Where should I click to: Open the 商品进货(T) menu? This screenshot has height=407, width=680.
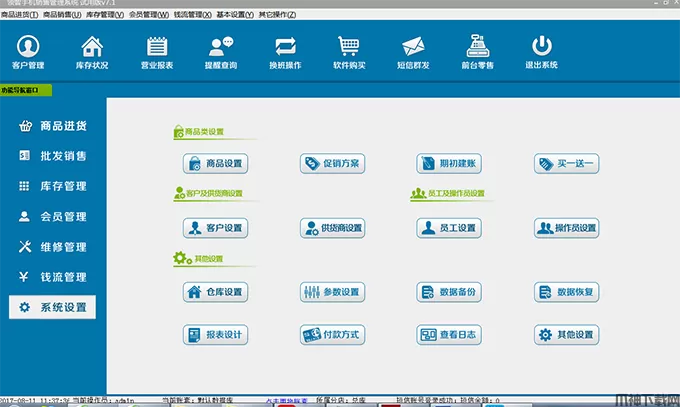coord(20,14)
